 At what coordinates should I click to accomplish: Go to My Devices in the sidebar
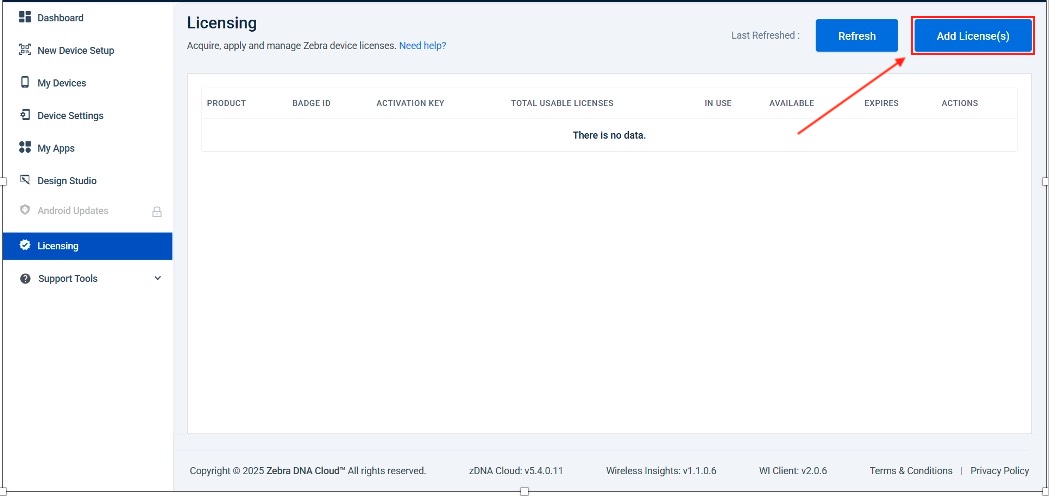62,83
